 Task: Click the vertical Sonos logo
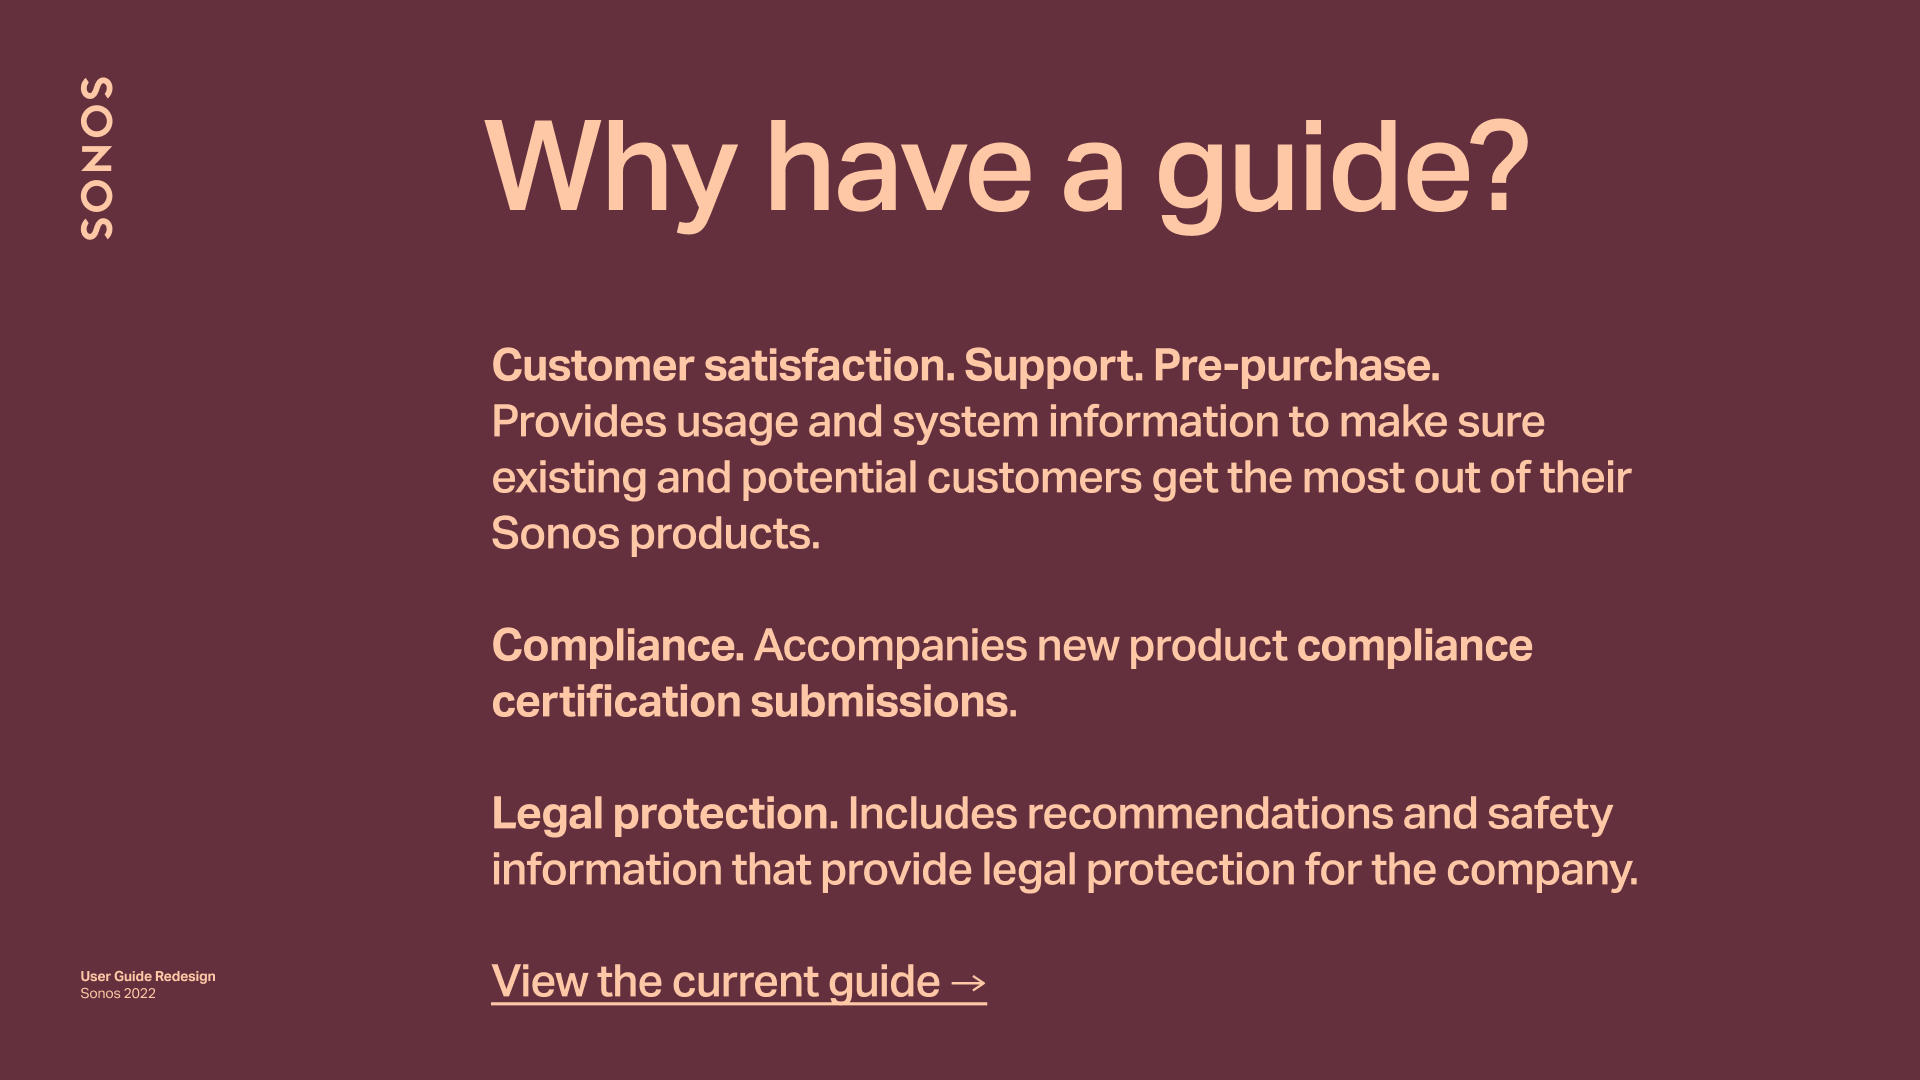pos(96,158)
